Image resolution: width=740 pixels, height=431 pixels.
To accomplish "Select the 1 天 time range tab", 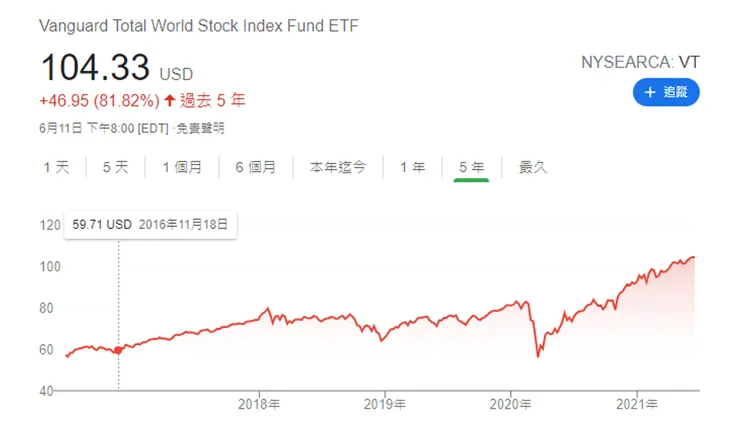I will coord(56,167).
